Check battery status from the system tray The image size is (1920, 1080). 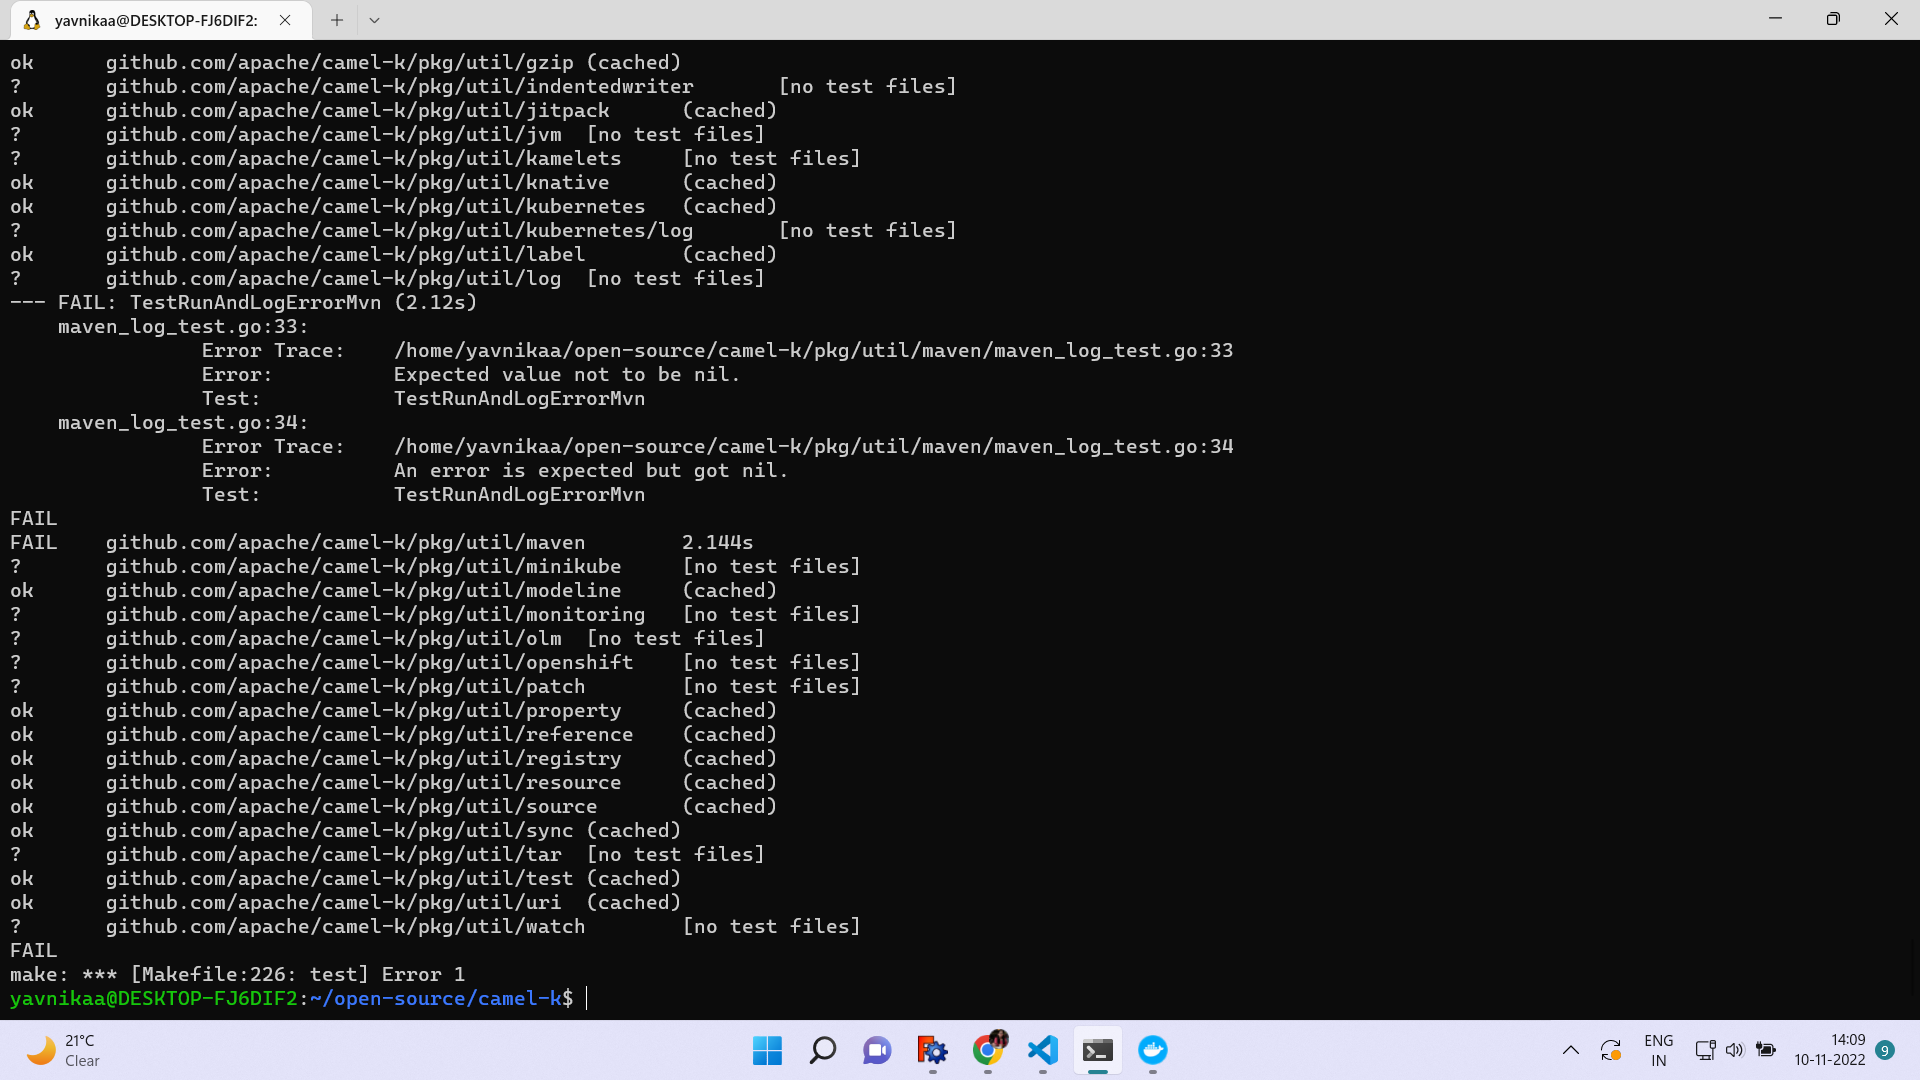click(x=1766, y=1050)
